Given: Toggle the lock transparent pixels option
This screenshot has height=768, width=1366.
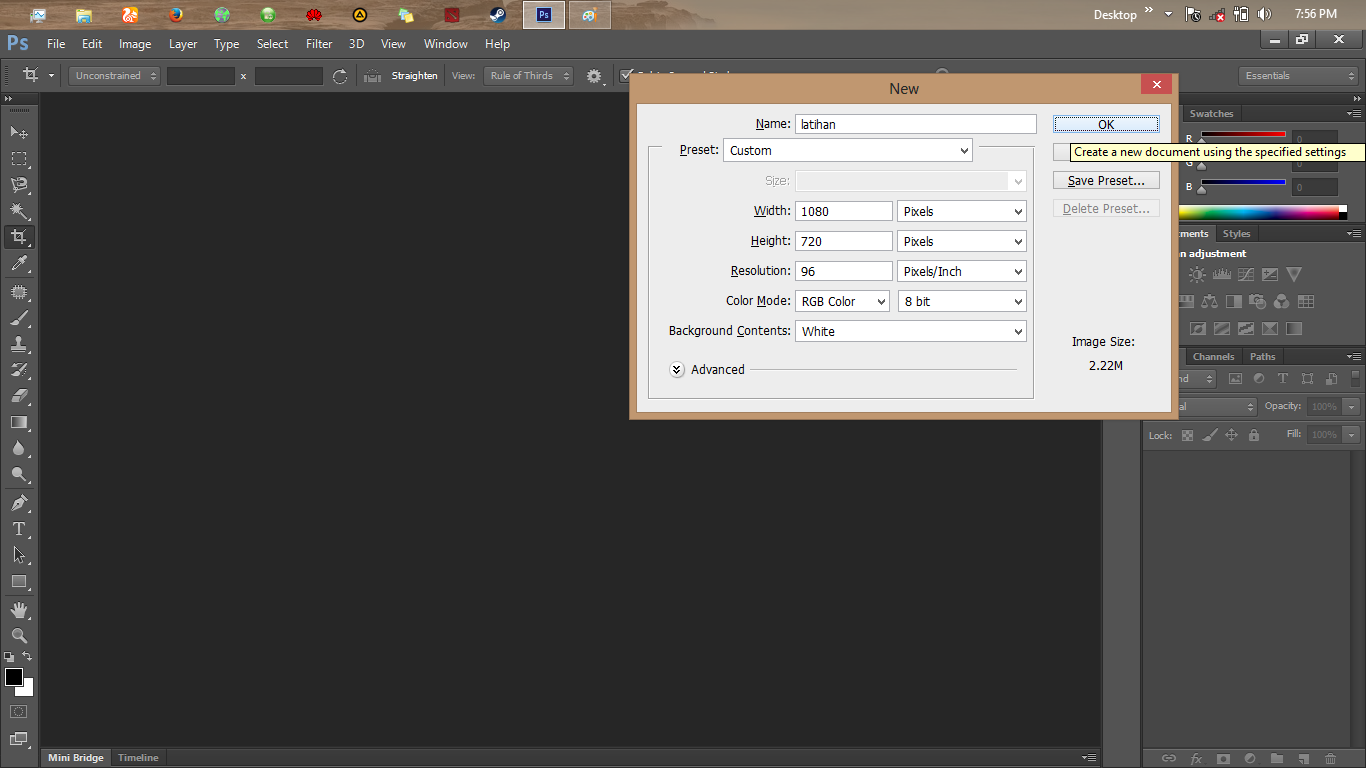Looking at the screenshot, I should 1187,435.
